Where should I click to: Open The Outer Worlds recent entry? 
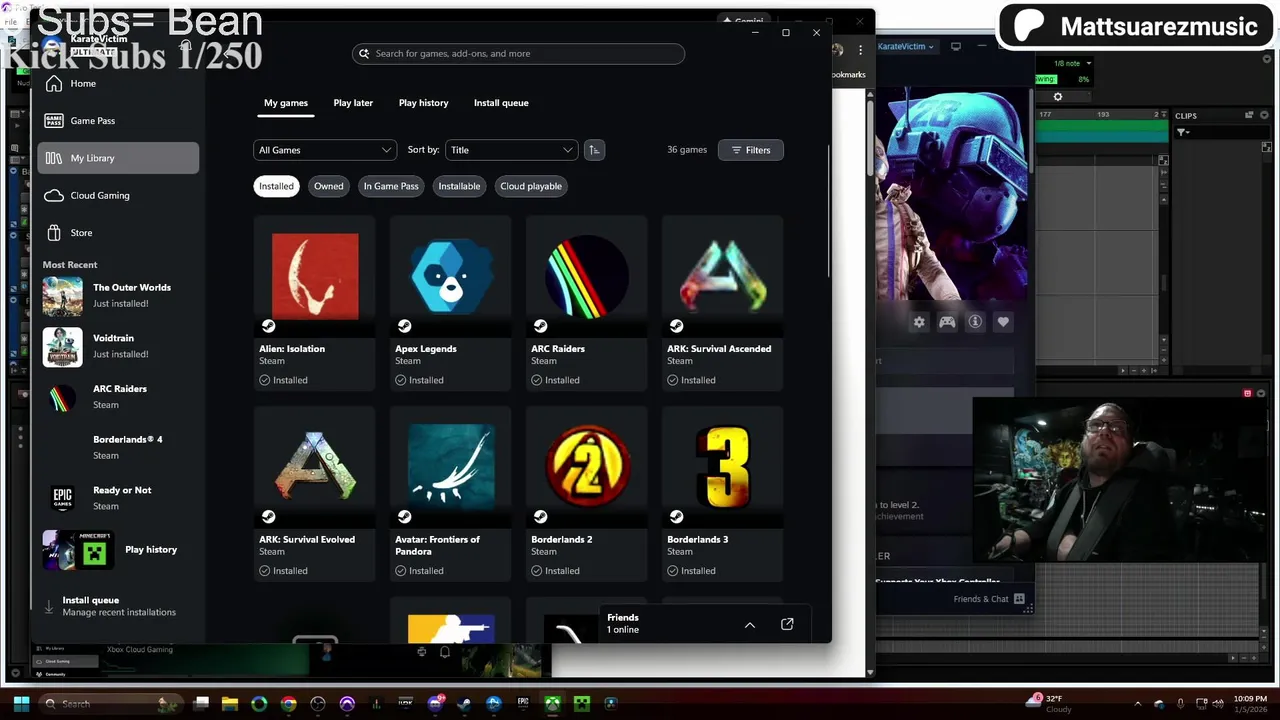[x=118, y=296]
